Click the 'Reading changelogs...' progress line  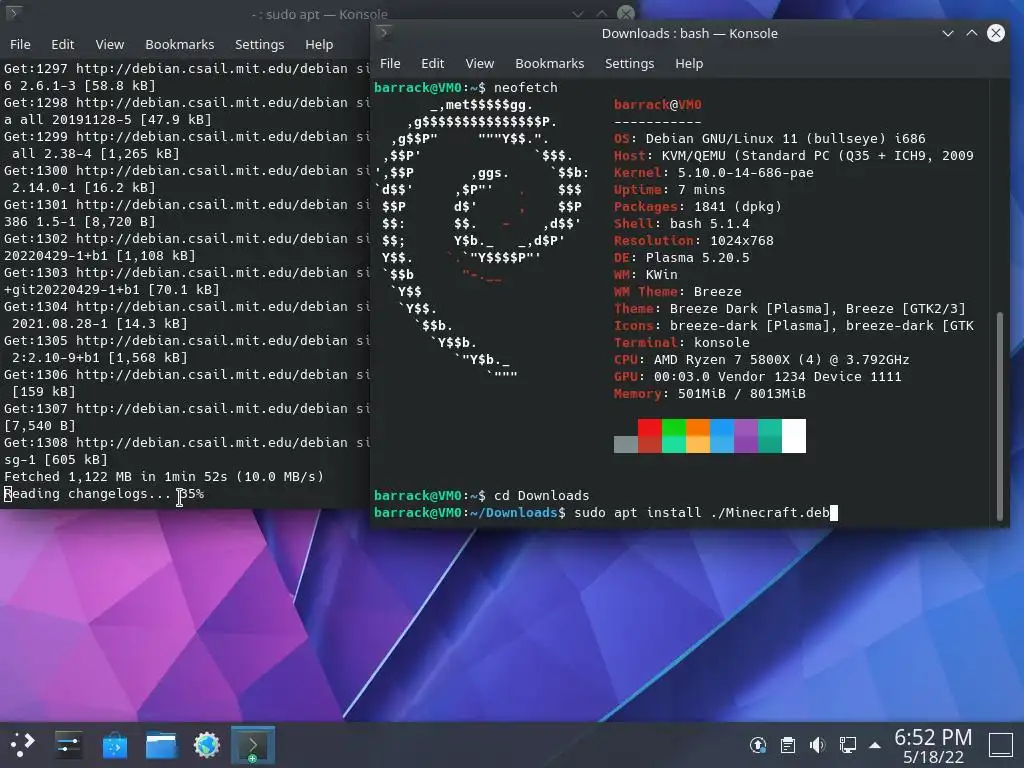tap(104, 494)
